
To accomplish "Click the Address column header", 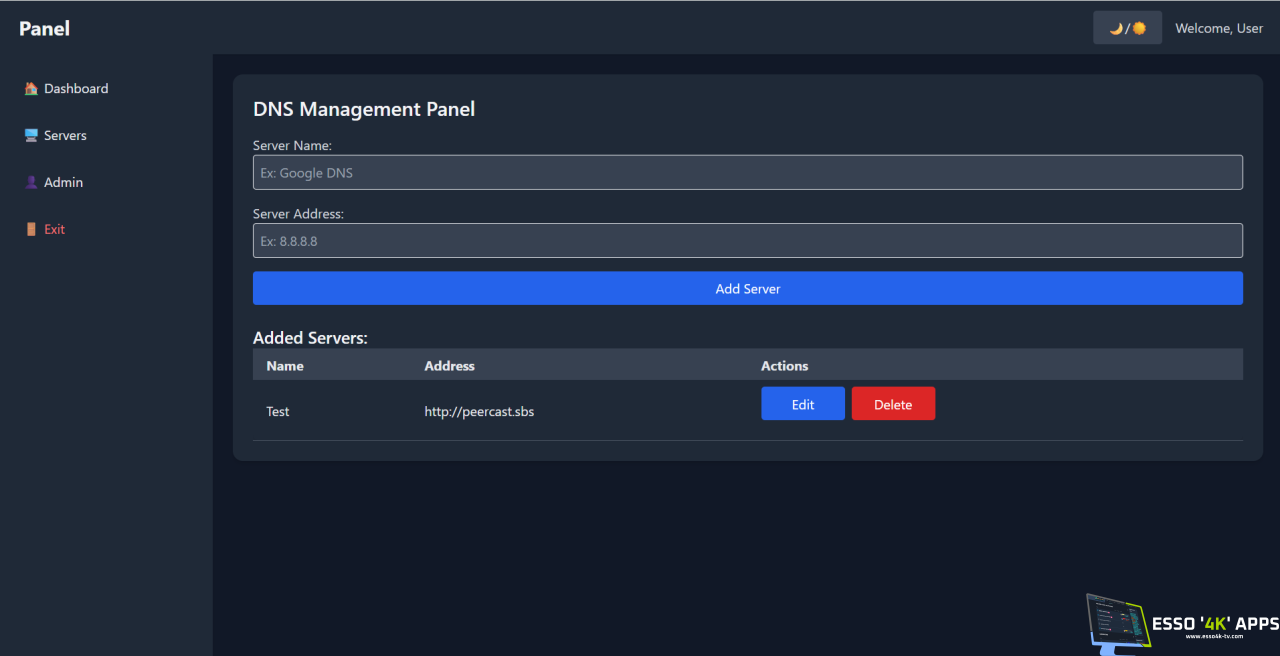I will tap(449, 366).
